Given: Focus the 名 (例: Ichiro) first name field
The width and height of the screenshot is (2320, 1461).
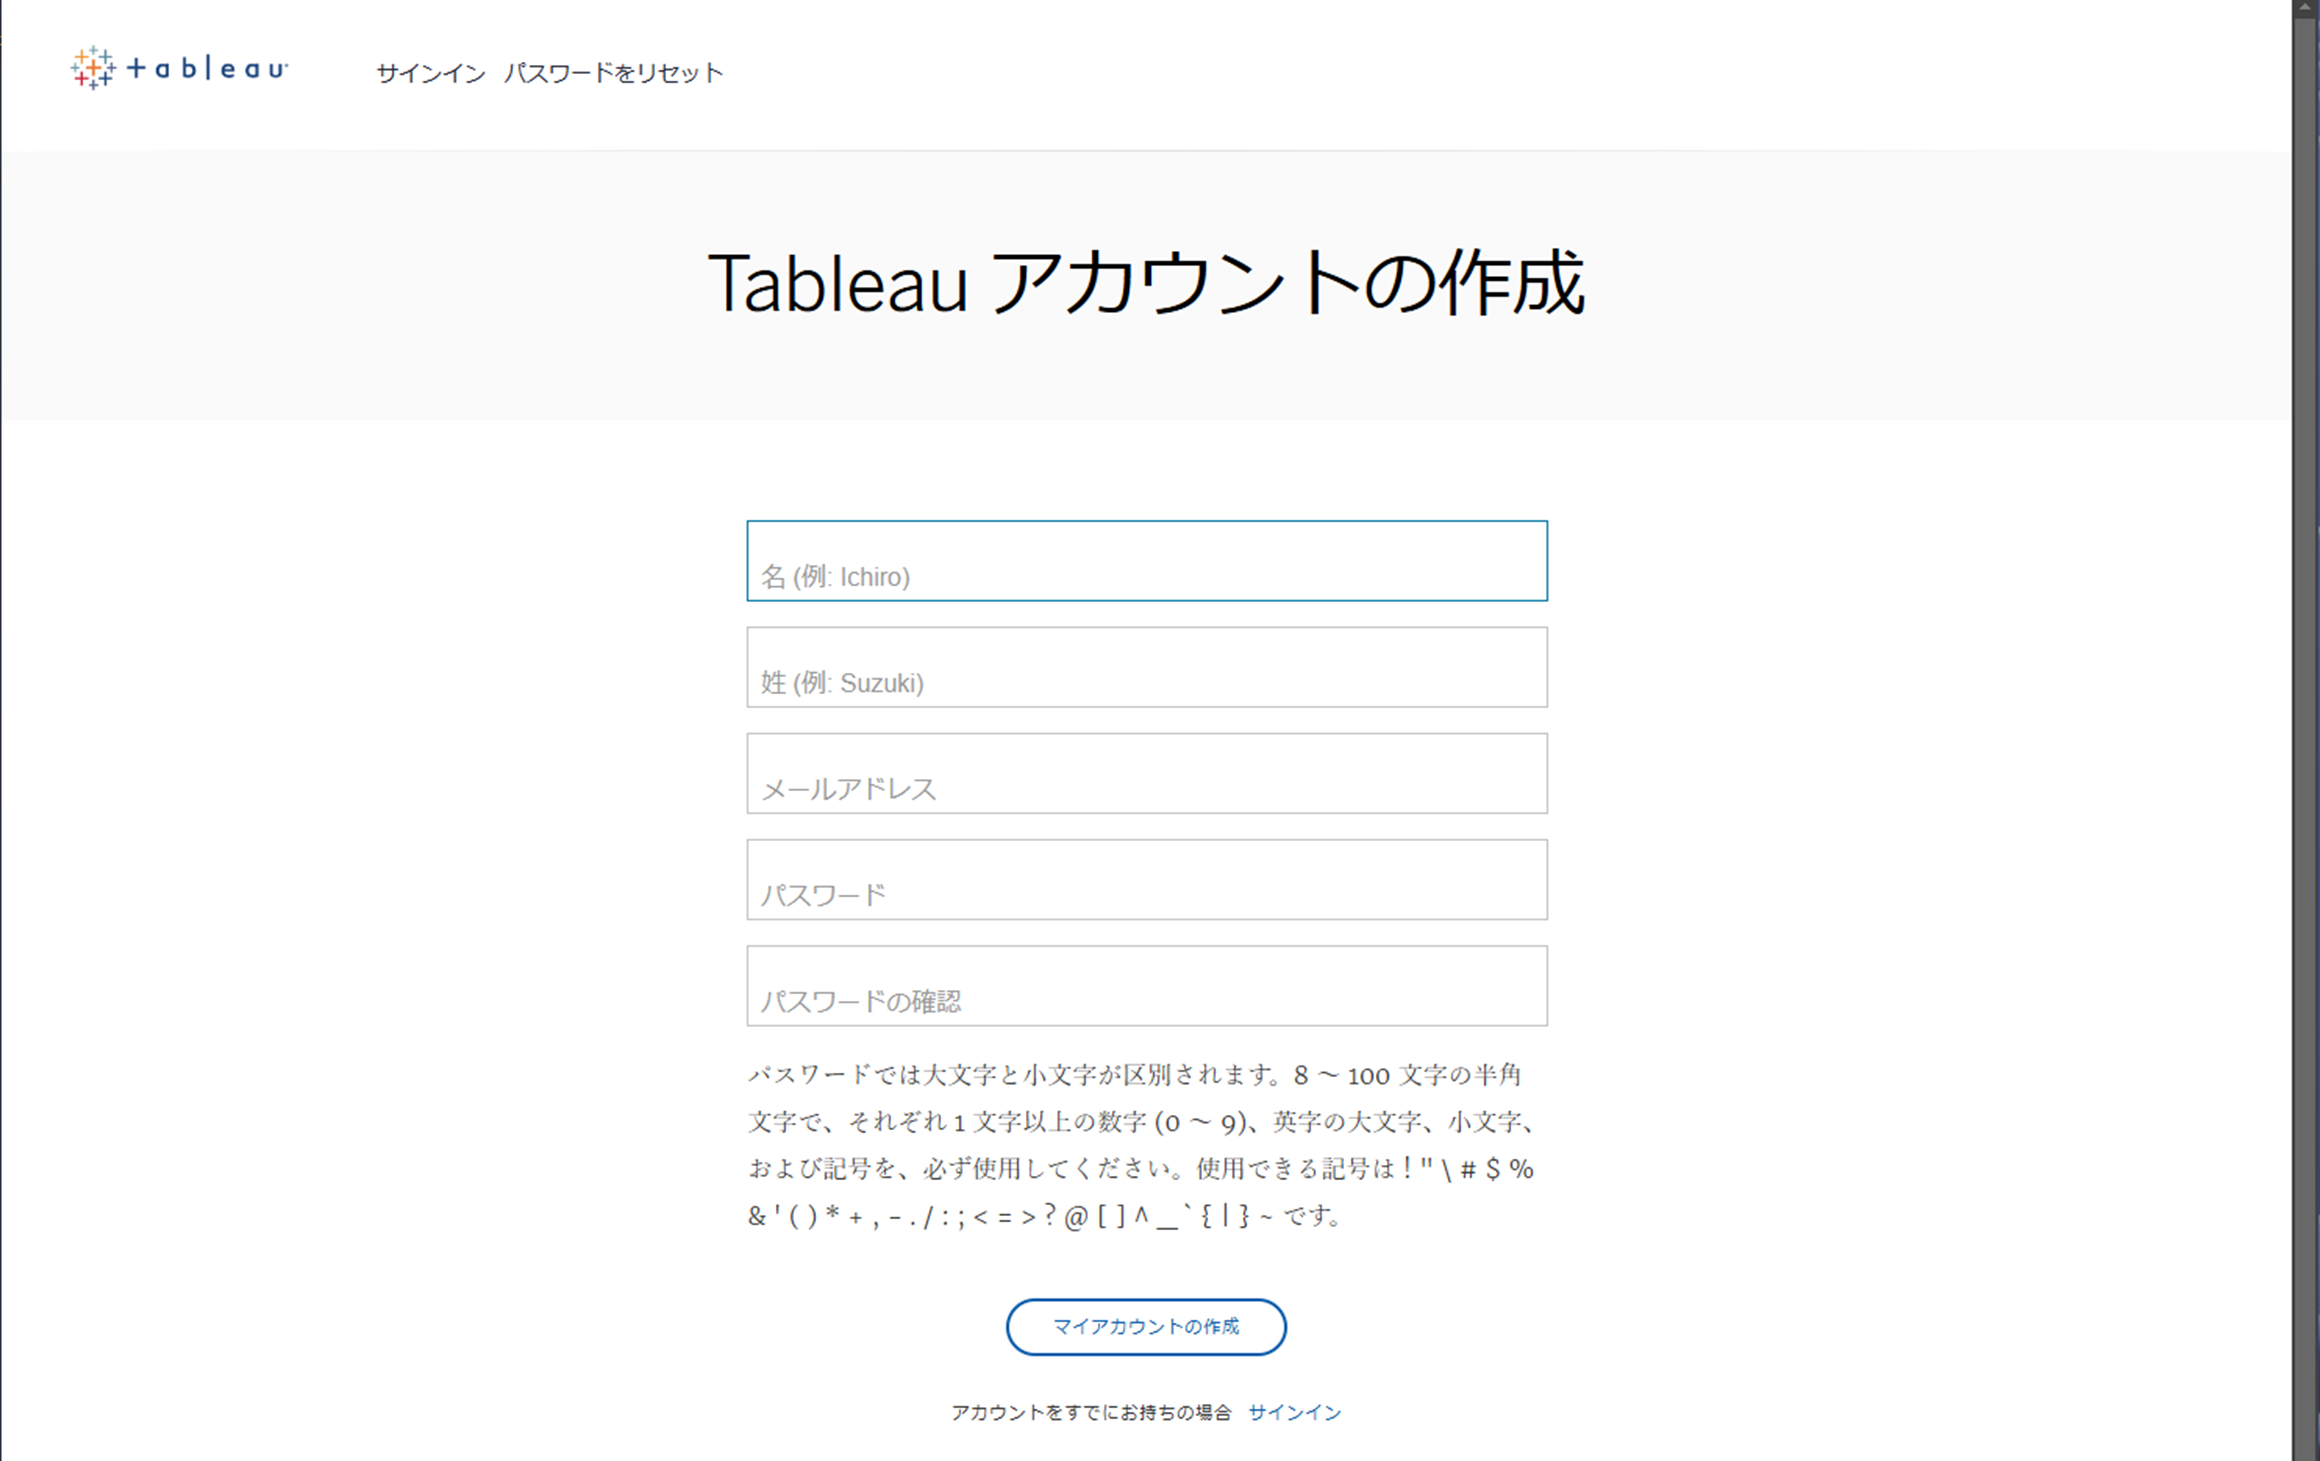Looking at the screenshot, I should pyautogui.click(x=1146, y=561).
